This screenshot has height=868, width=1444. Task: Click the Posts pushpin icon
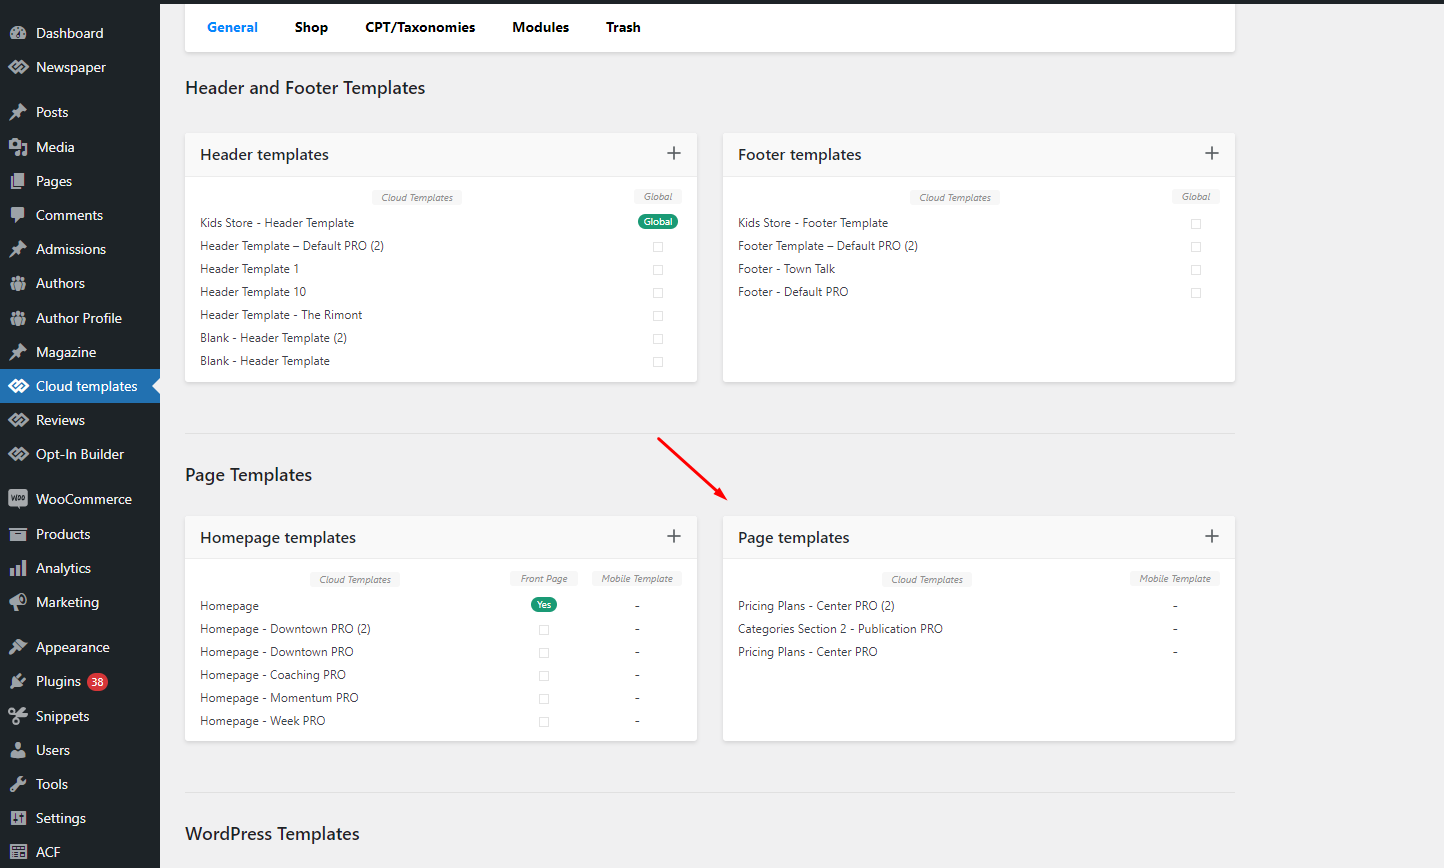[18, 112]
